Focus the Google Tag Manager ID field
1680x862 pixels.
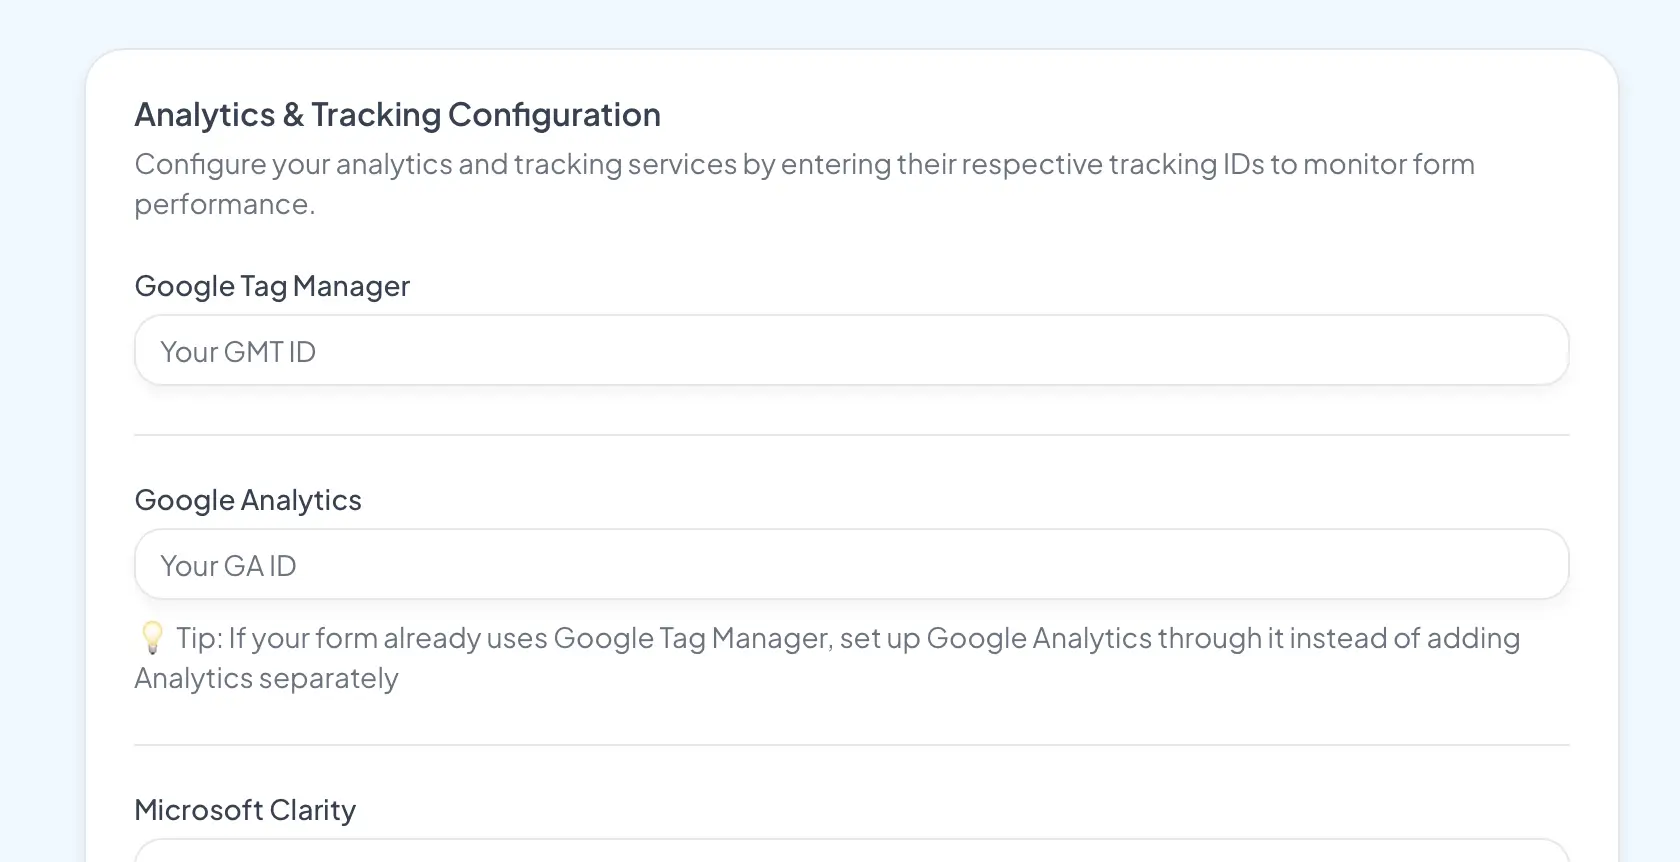(x=851, y=351)
